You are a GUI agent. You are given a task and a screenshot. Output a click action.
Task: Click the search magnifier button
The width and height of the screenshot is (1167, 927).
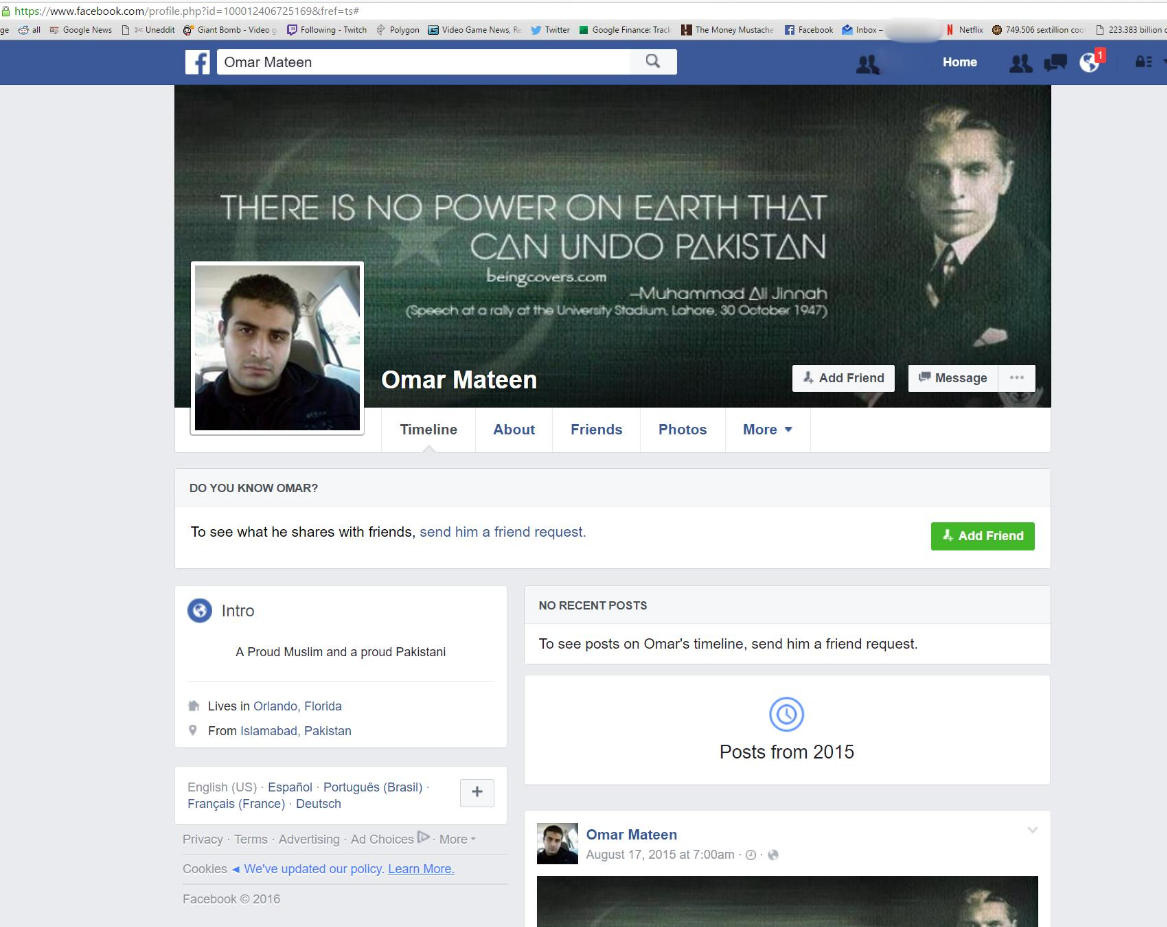click(653, 62)
